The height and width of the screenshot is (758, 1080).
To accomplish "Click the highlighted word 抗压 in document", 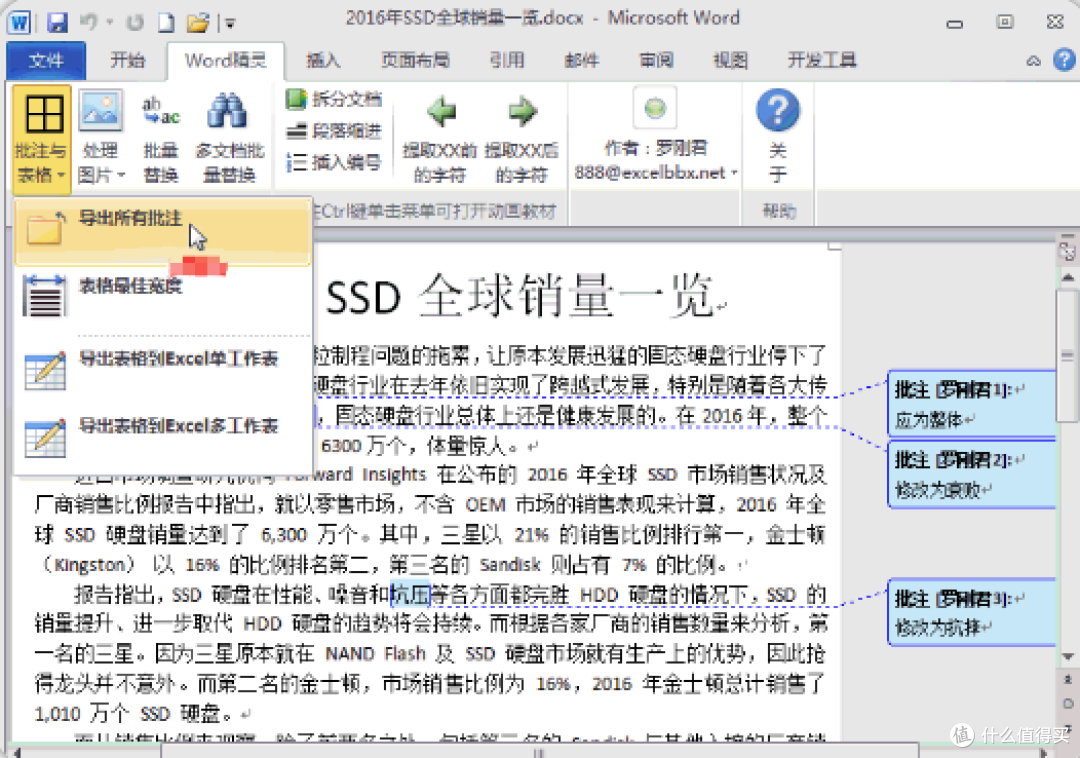I will coord(410,593).
